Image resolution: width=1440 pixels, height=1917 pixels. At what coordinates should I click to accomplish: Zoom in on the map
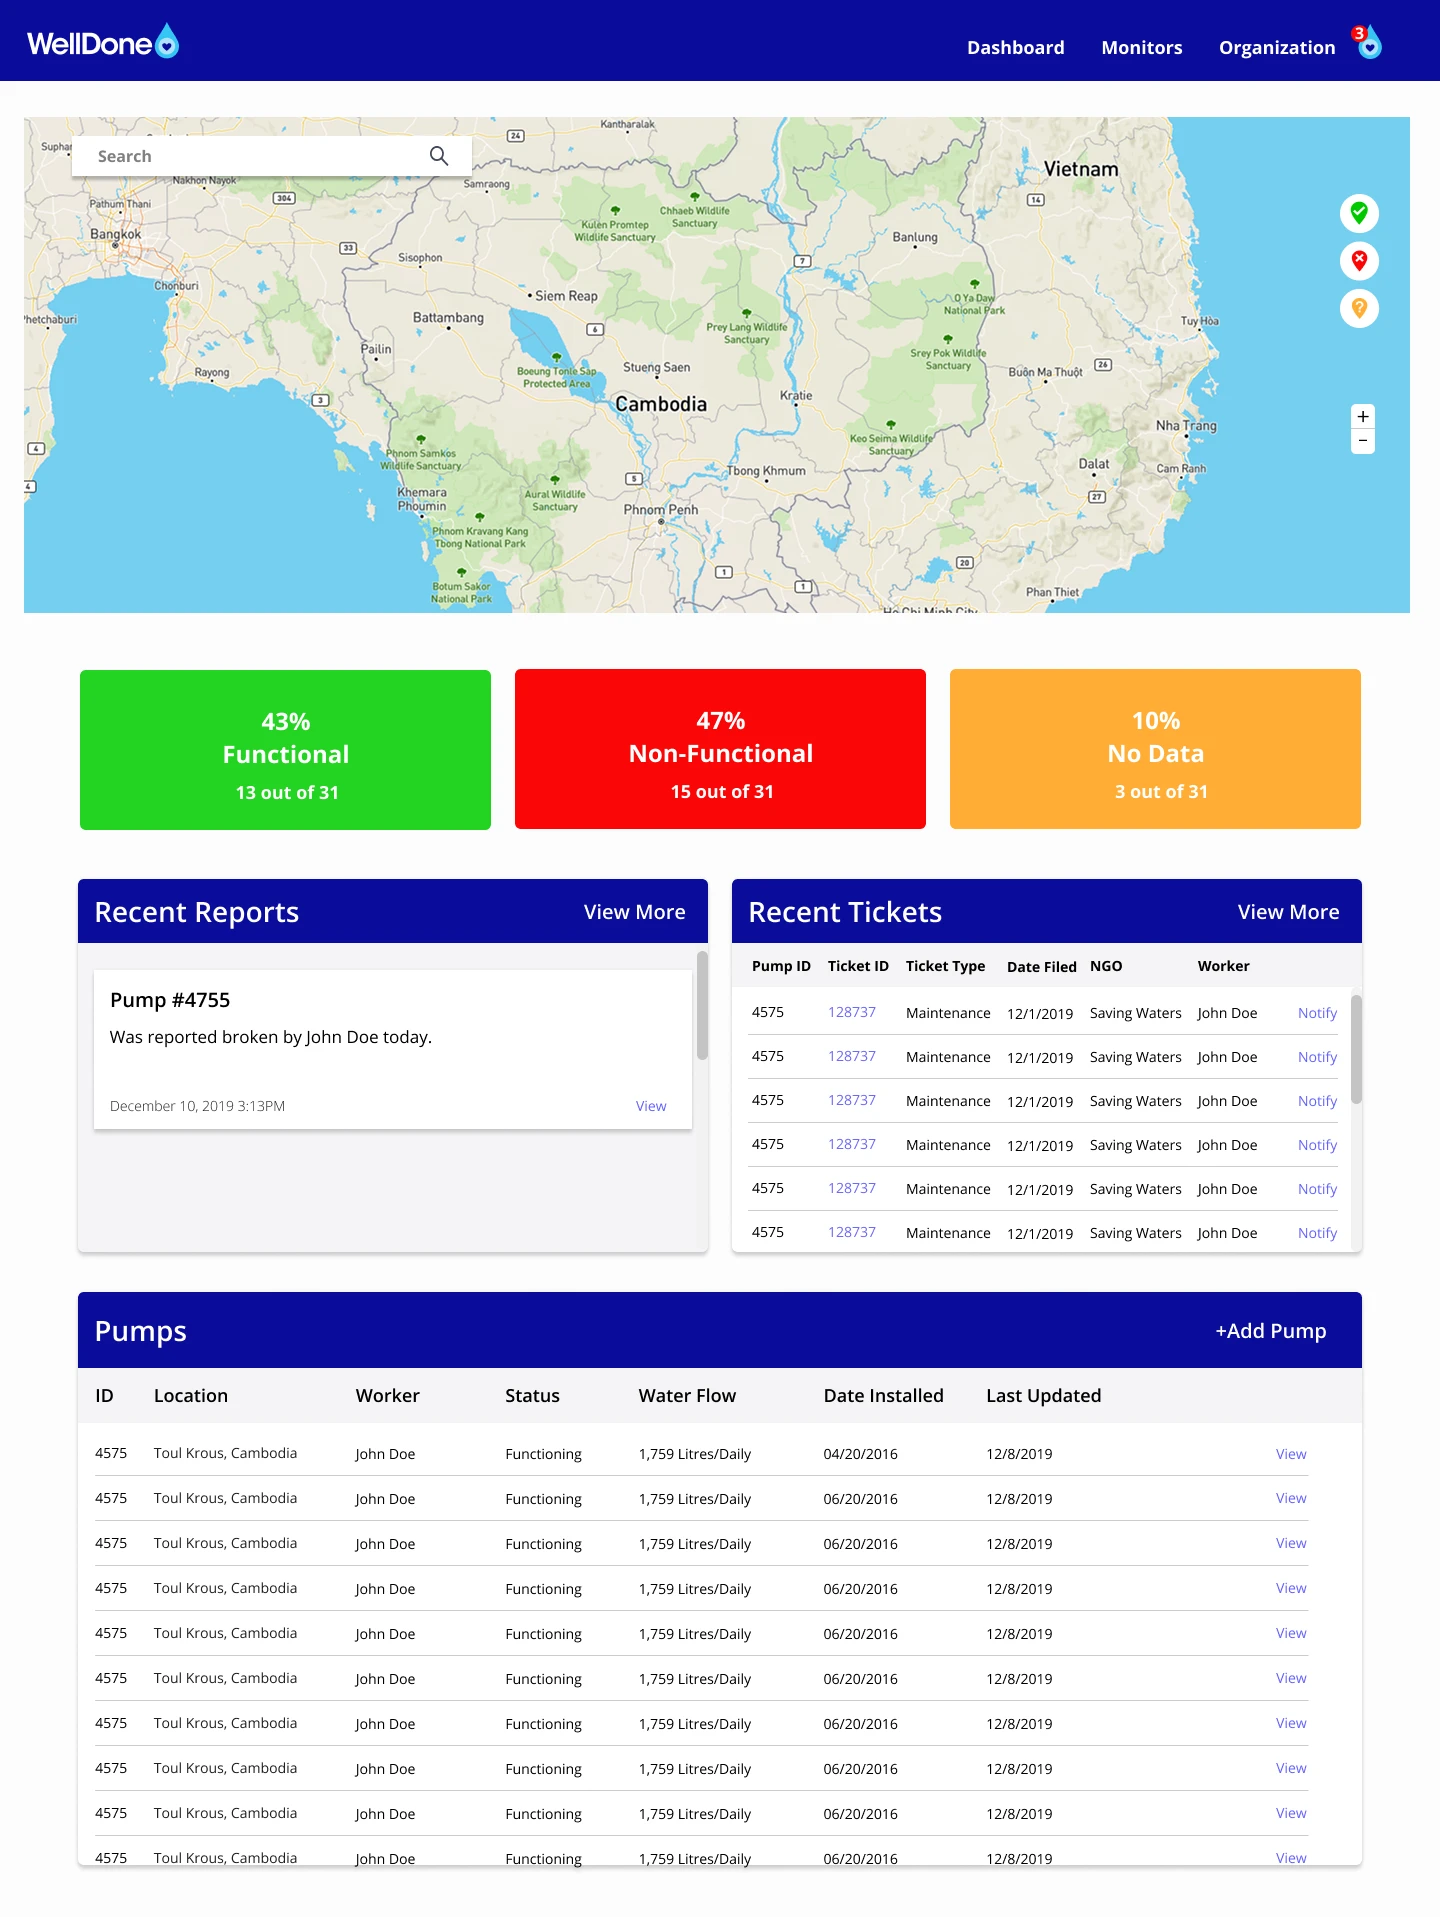click(1363, 417)
